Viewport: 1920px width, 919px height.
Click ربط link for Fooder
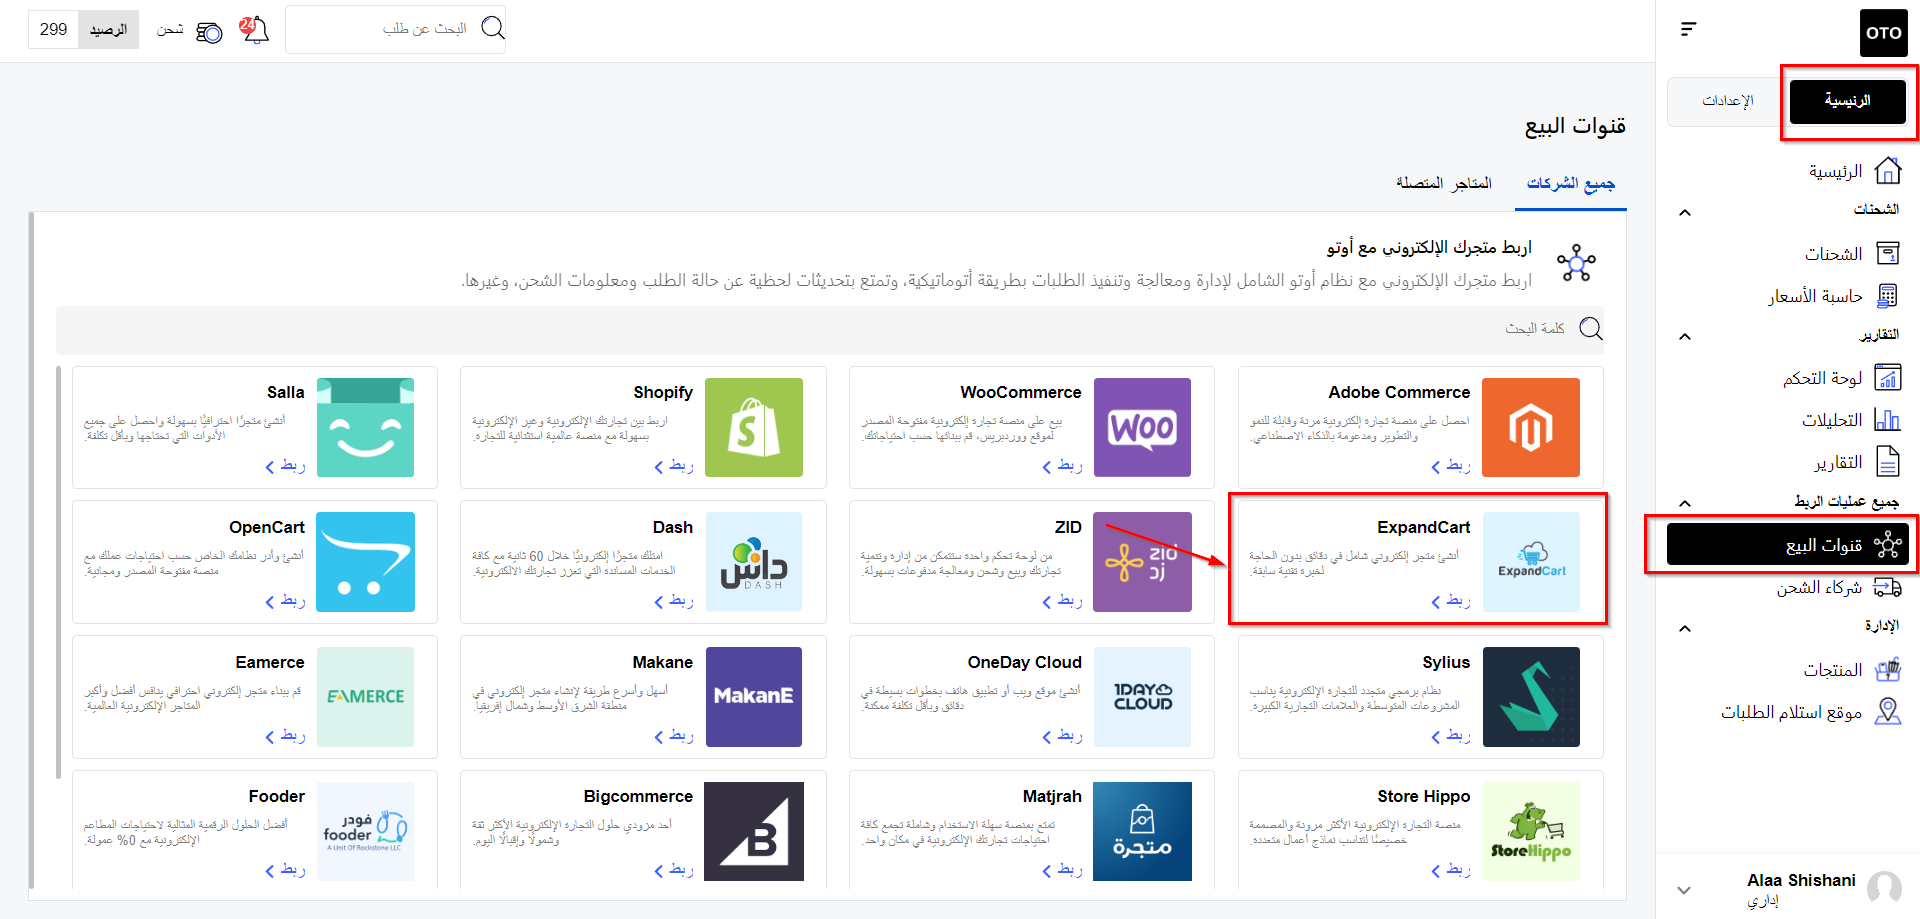coord(286,870)
